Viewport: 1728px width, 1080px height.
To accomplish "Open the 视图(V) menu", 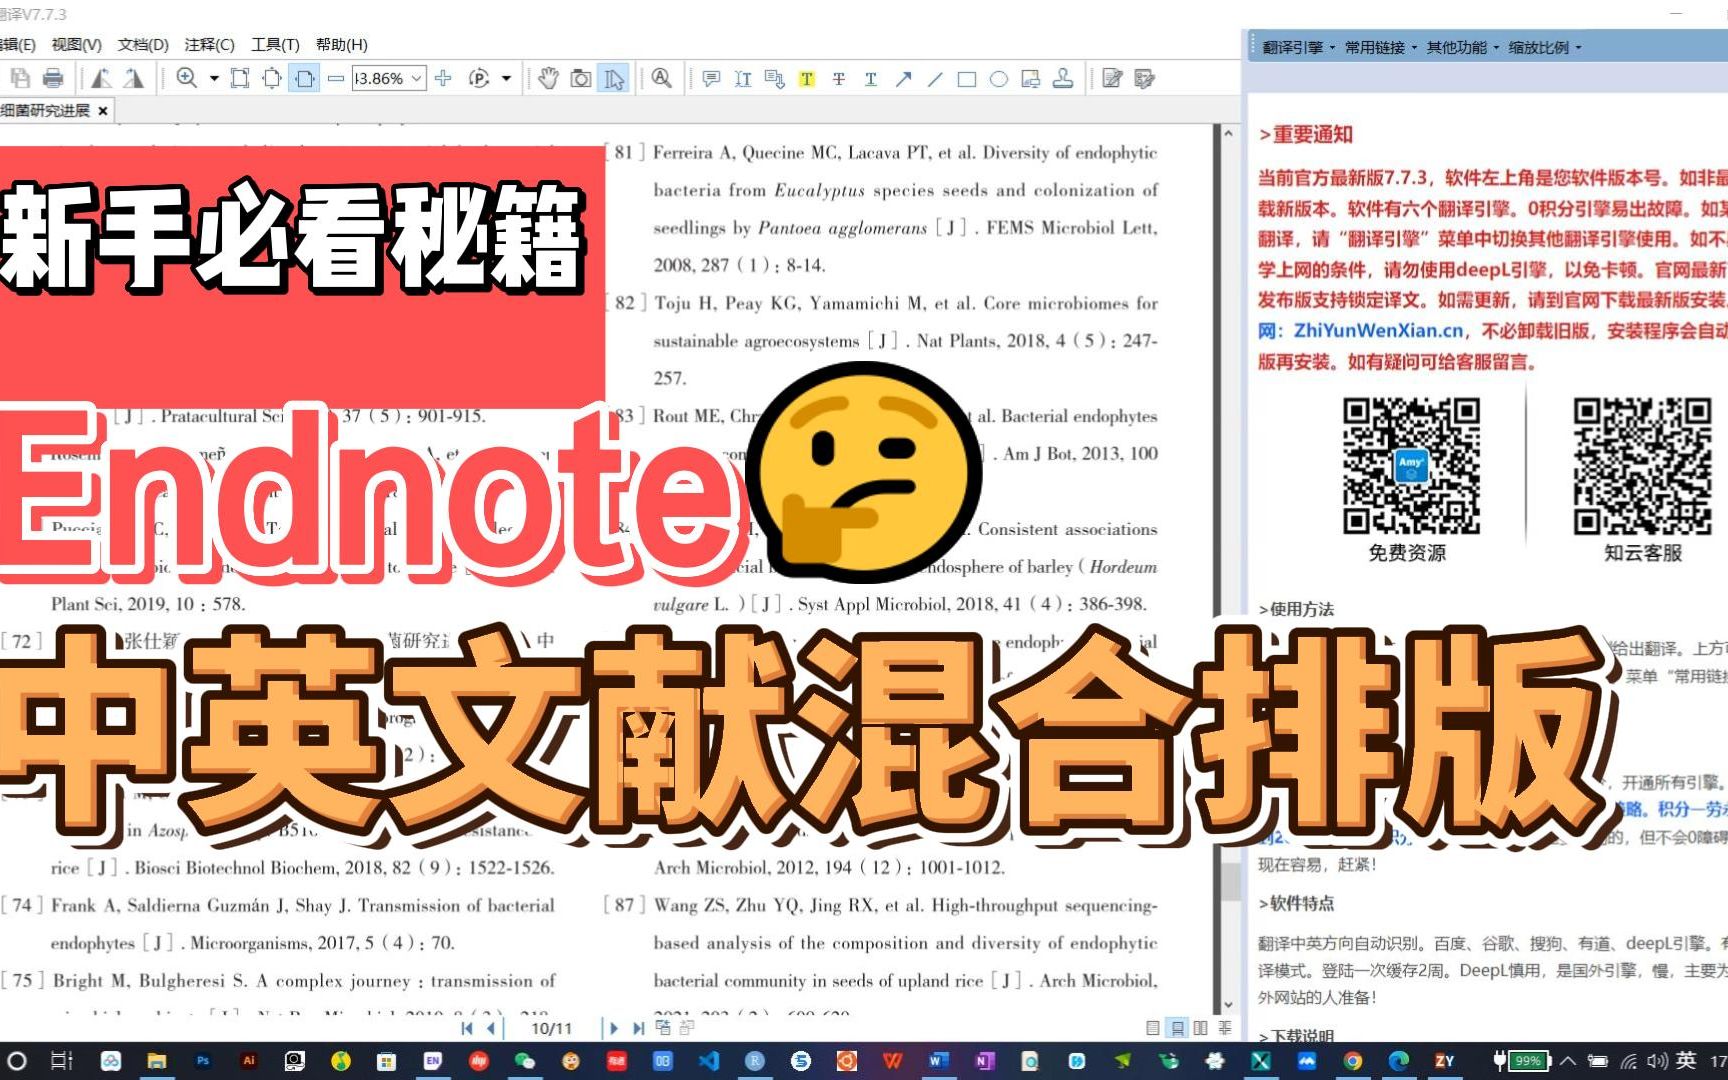I will (77, 45).
